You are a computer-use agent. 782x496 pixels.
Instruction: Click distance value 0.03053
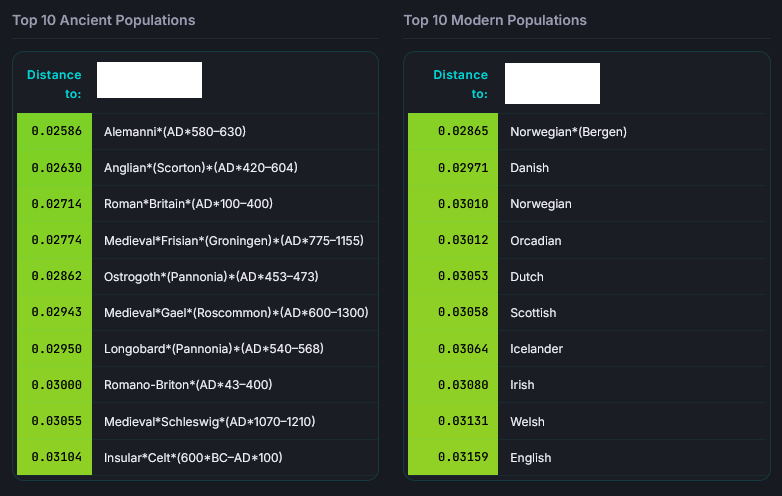pos(463,276)
